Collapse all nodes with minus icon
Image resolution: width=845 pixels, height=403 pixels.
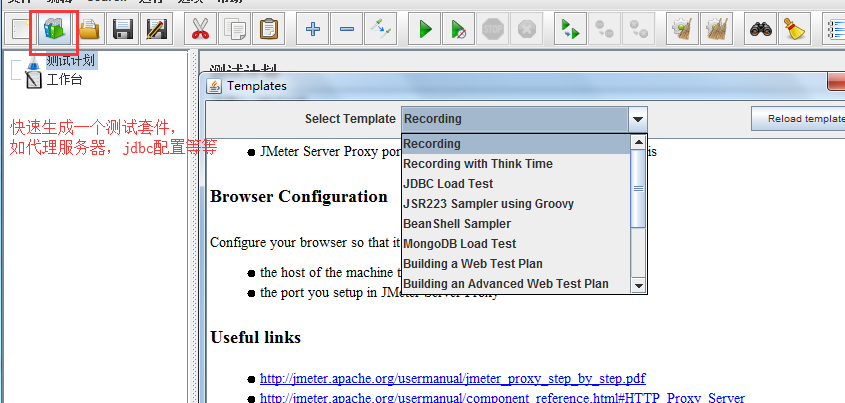[x=347, y=29]
